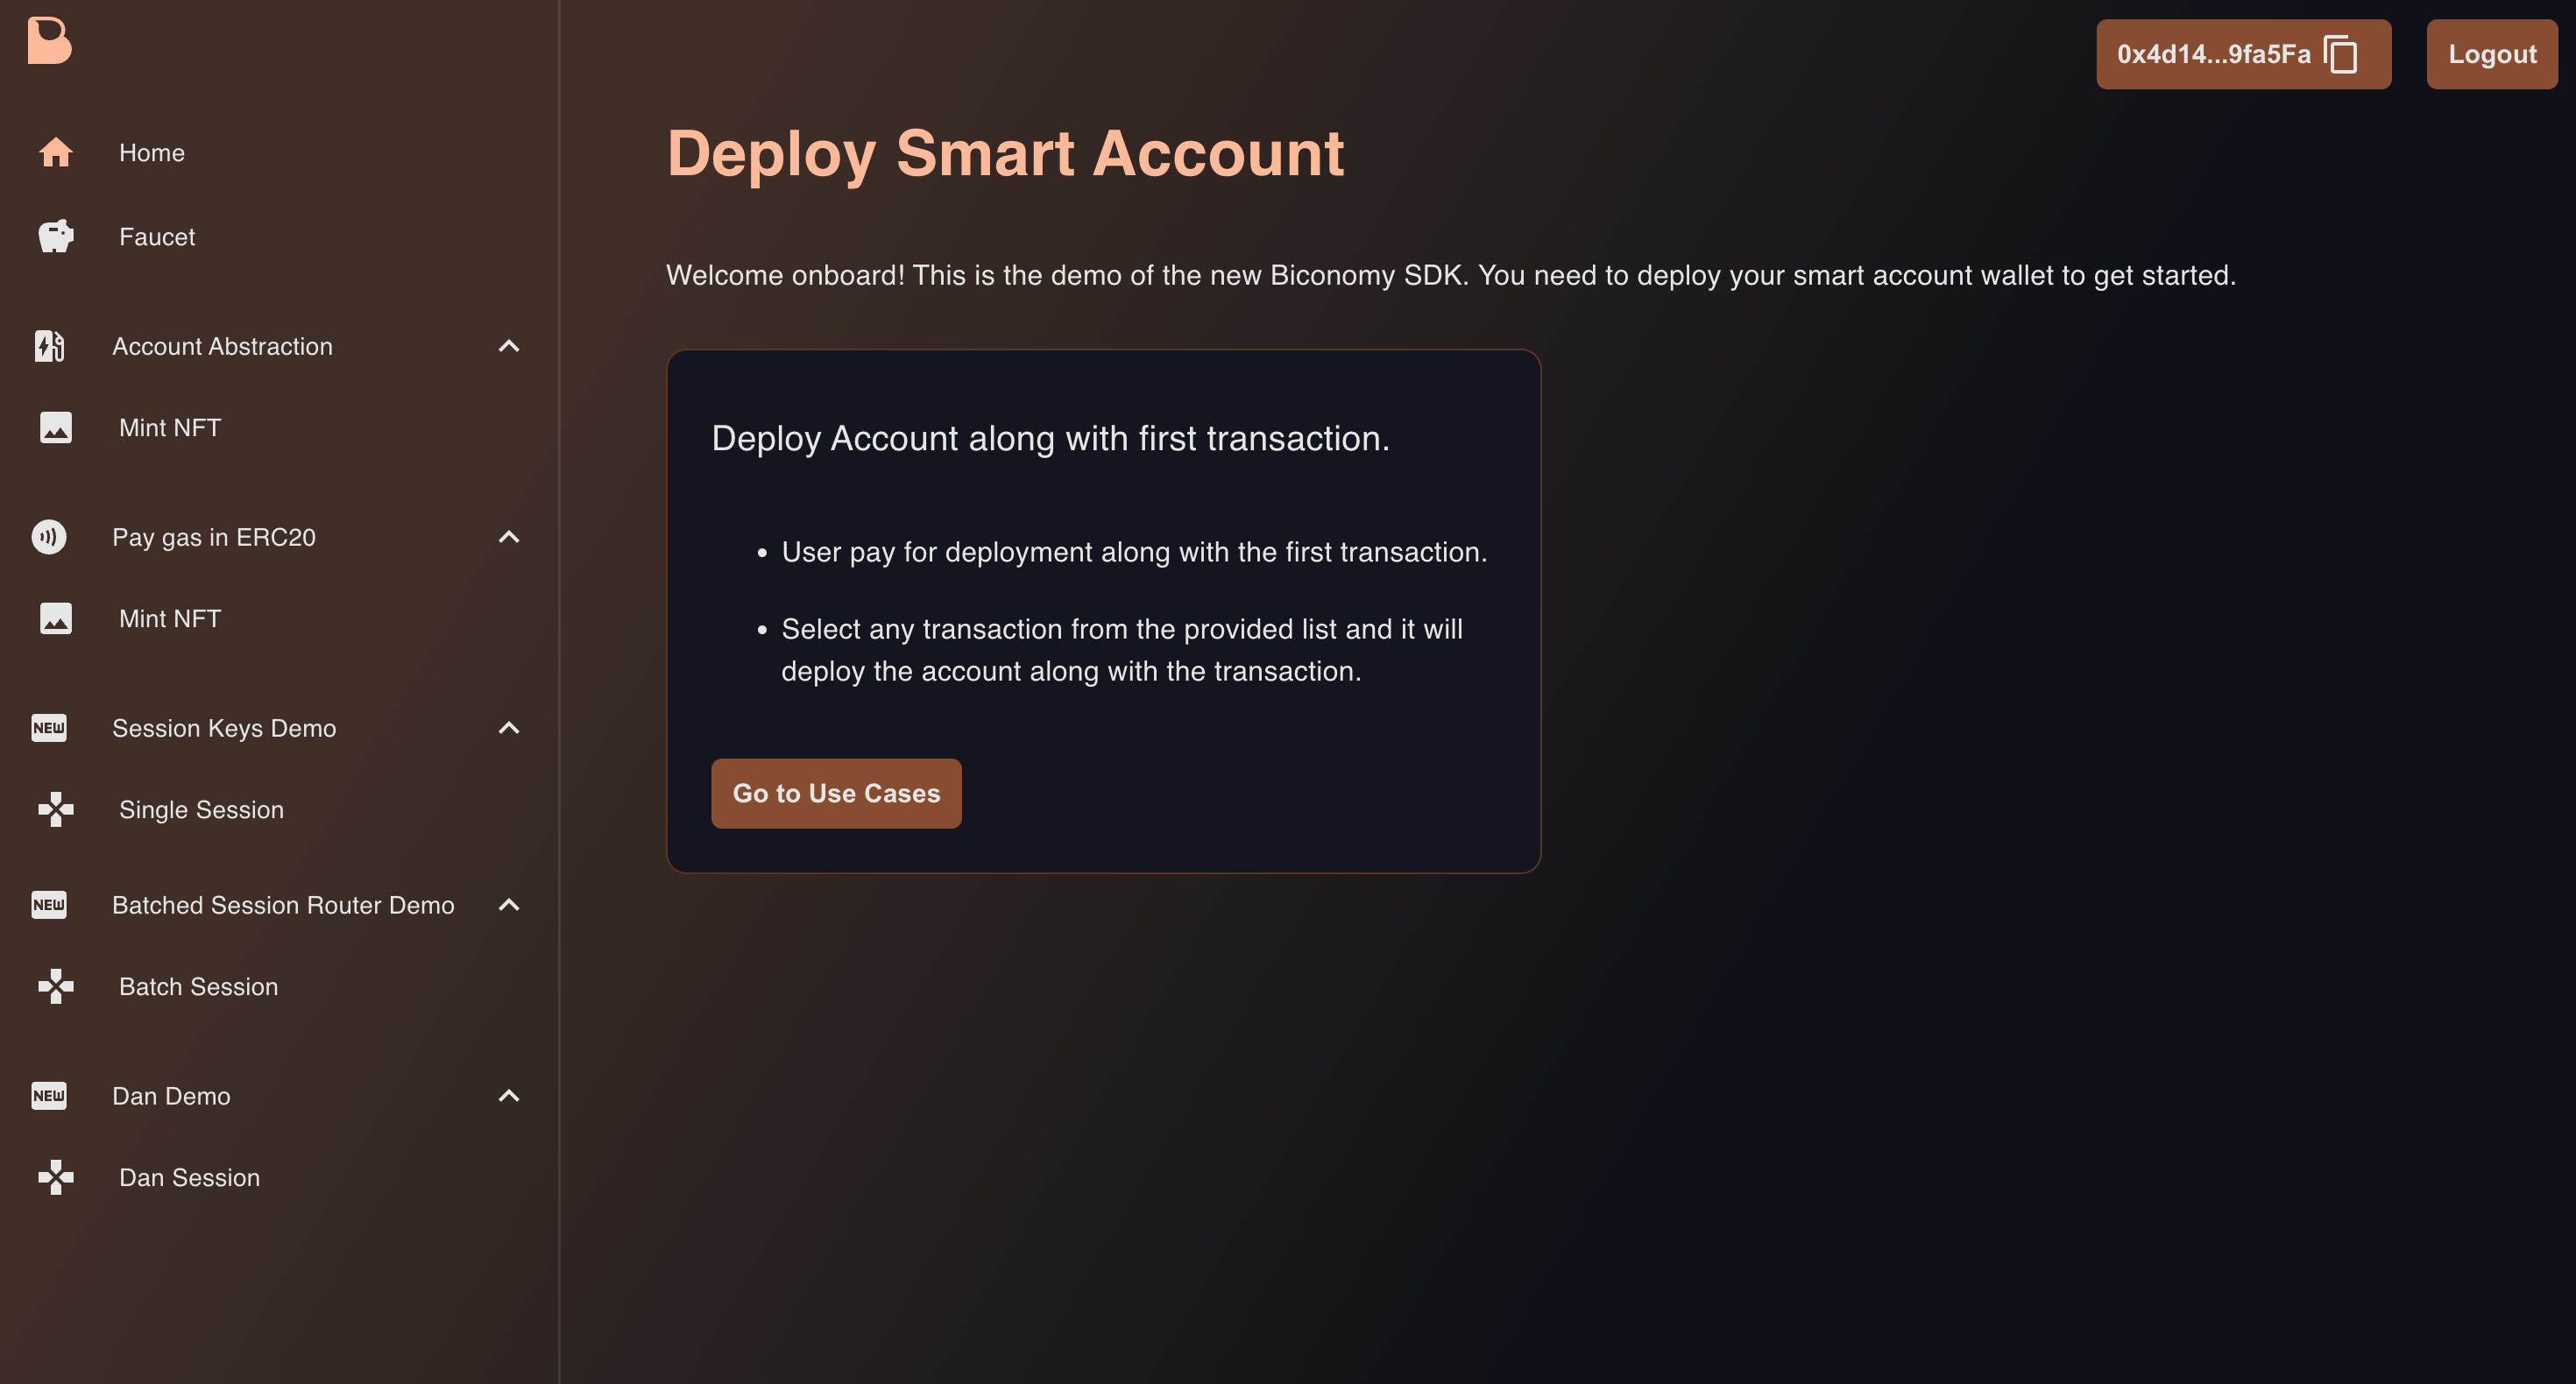Click the NEW badge icon beside Session Keys Demo
The image size is (2576, 1384).
49,728
